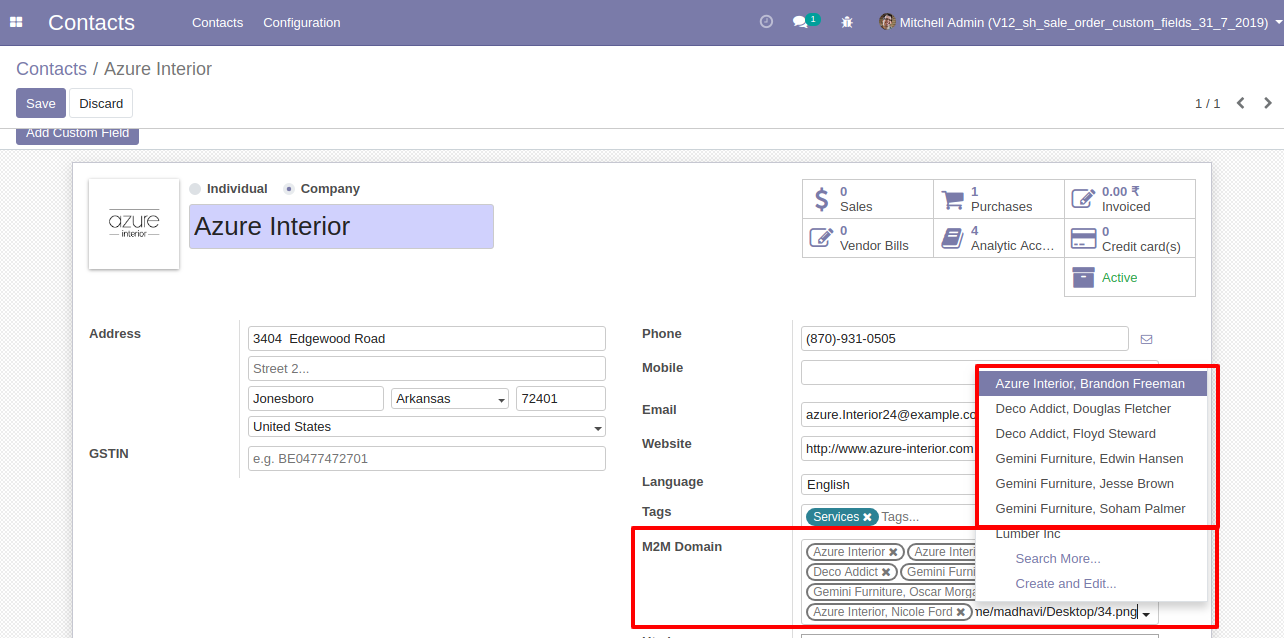Save the contact record
Viewport: 1284px width, 638px height.
point(41,103)
